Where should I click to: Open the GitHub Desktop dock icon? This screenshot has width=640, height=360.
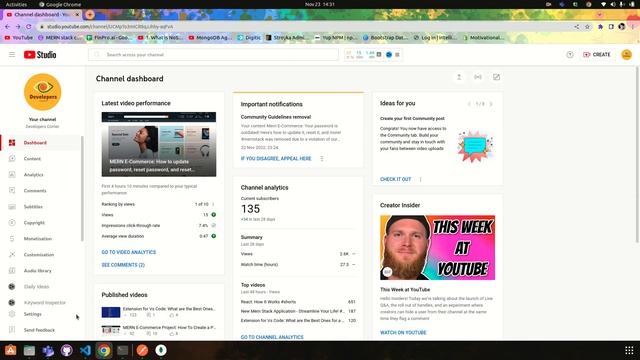(67, 350)
